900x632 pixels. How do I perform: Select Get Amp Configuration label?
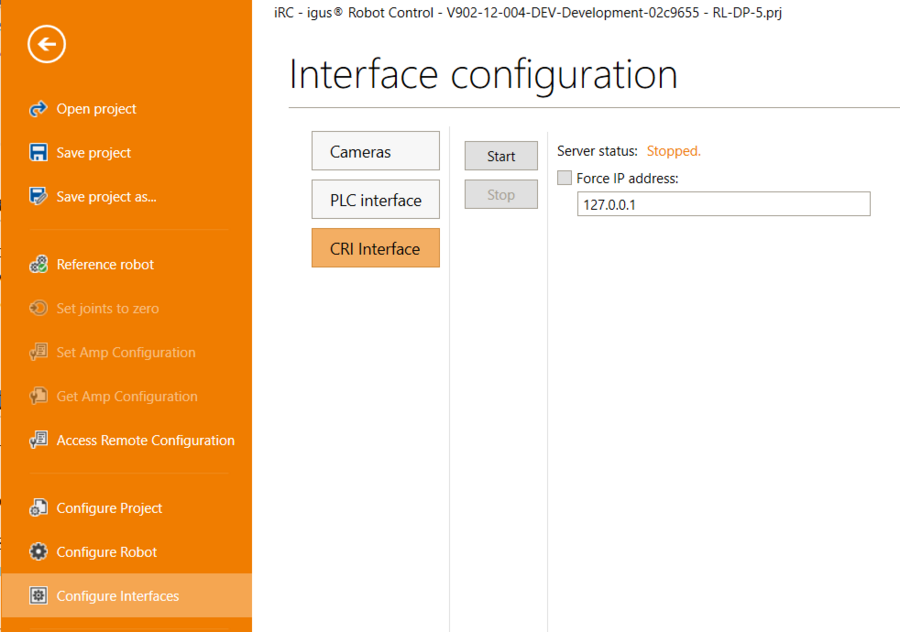click(127, 397)
